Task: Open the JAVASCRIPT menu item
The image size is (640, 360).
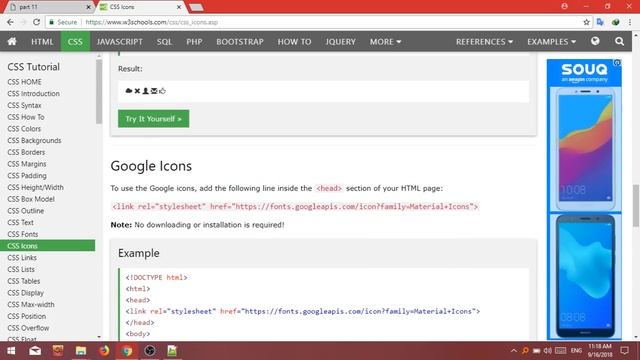Action: click(120, 42)
